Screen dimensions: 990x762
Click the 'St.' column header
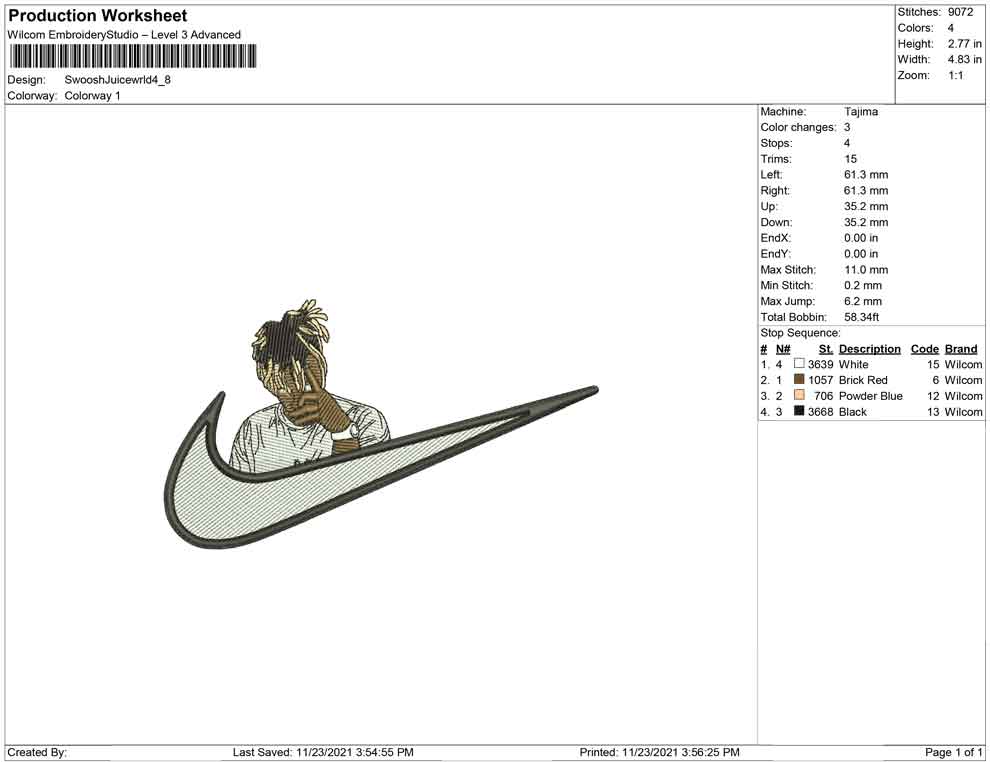[x=826, y=348]
